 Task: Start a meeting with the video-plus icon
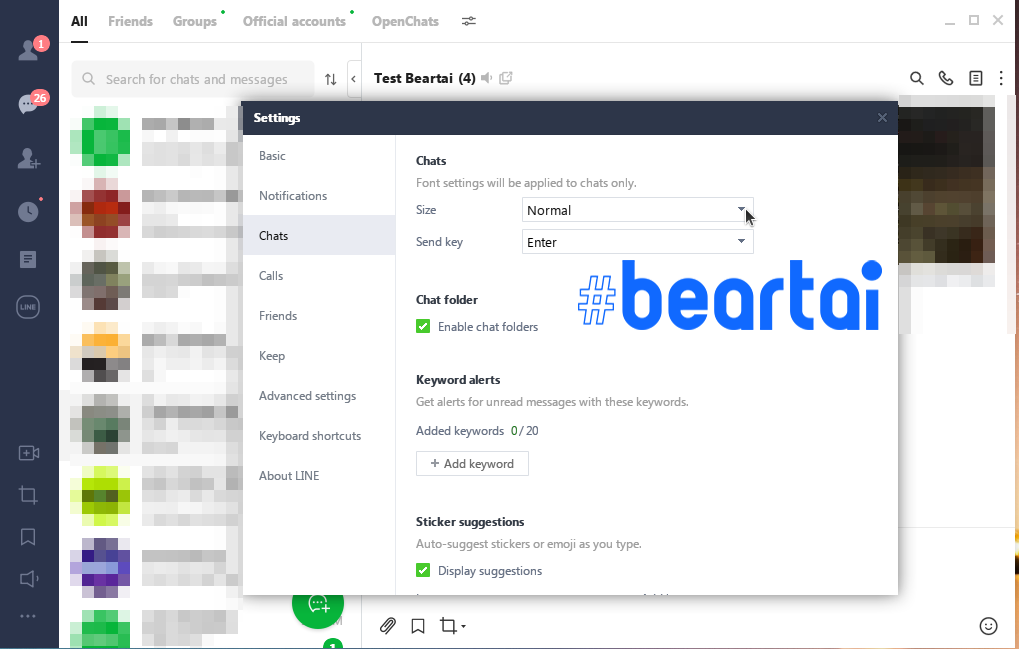[x=29, y=453]
